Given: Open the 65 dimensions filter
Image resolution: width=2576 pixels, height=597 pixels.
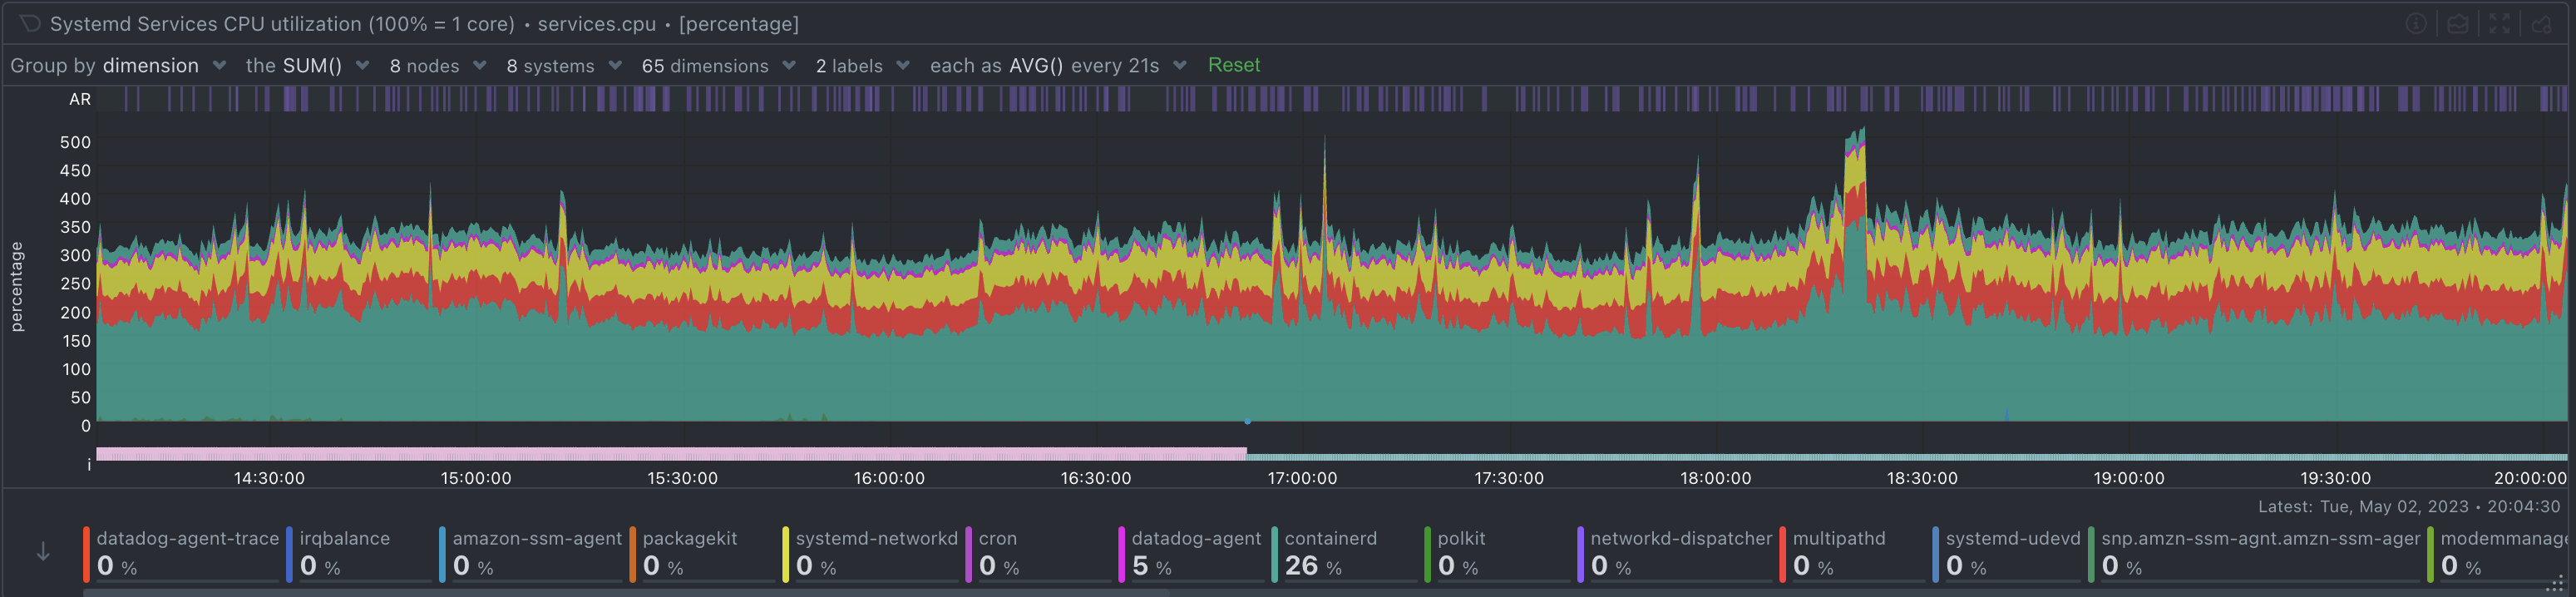Looking at the screenshot, I should tap(718, 66).
